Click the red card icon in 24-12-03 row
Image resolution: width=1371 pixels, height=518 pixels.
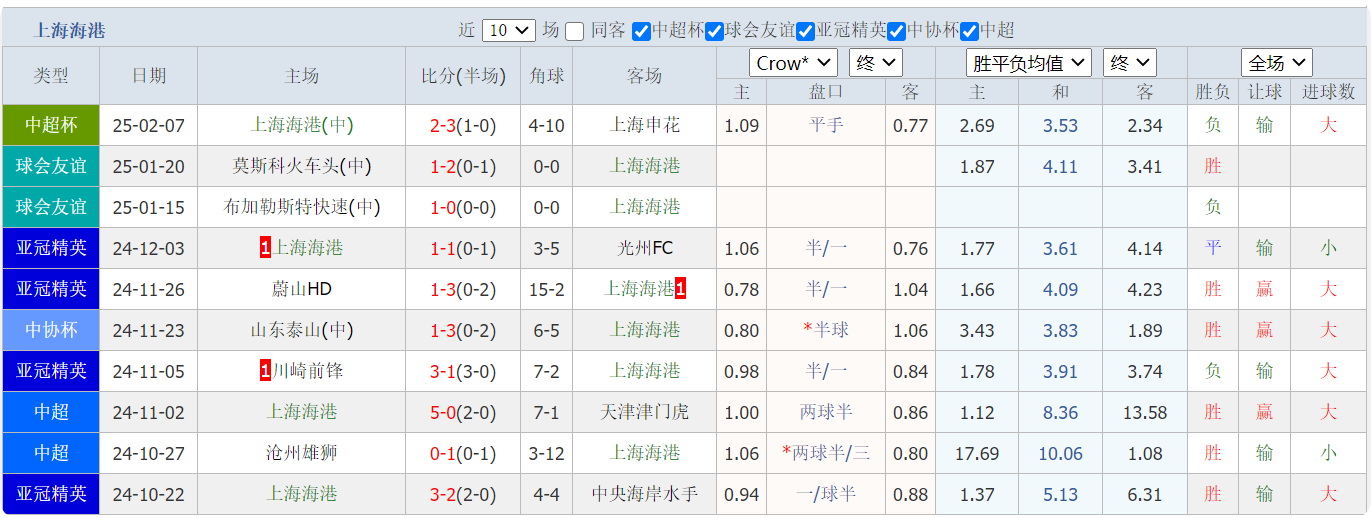[x=265, y=248]
